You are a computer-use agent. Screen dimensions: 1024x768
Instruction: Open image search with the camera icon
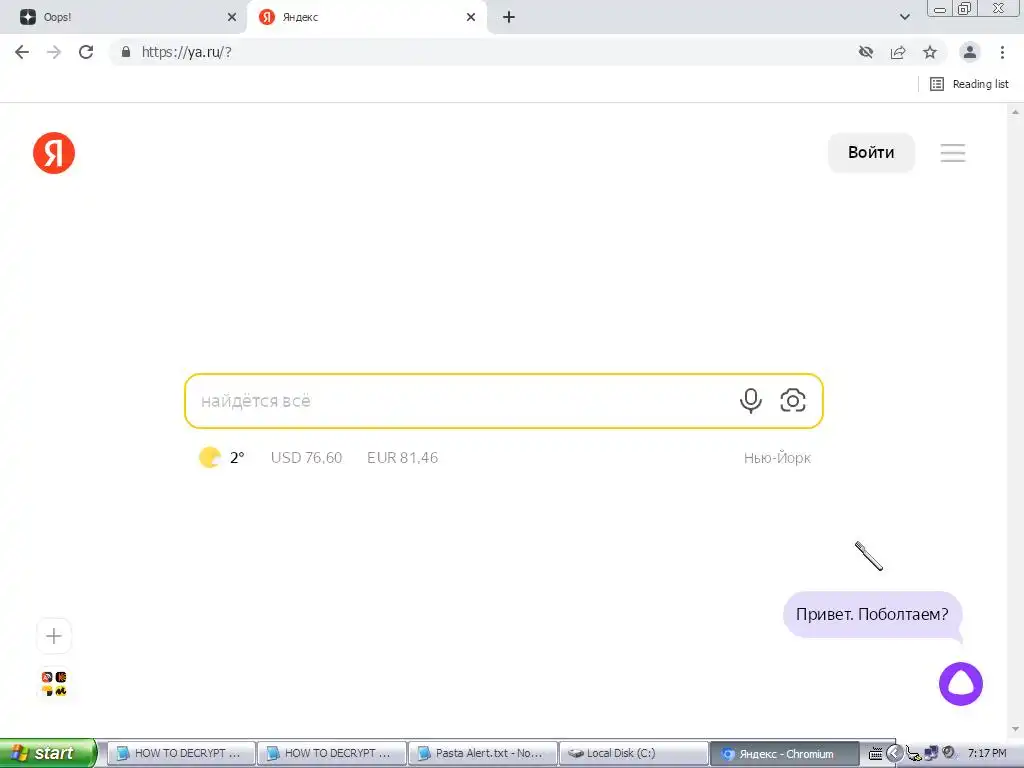coord(793,400)
